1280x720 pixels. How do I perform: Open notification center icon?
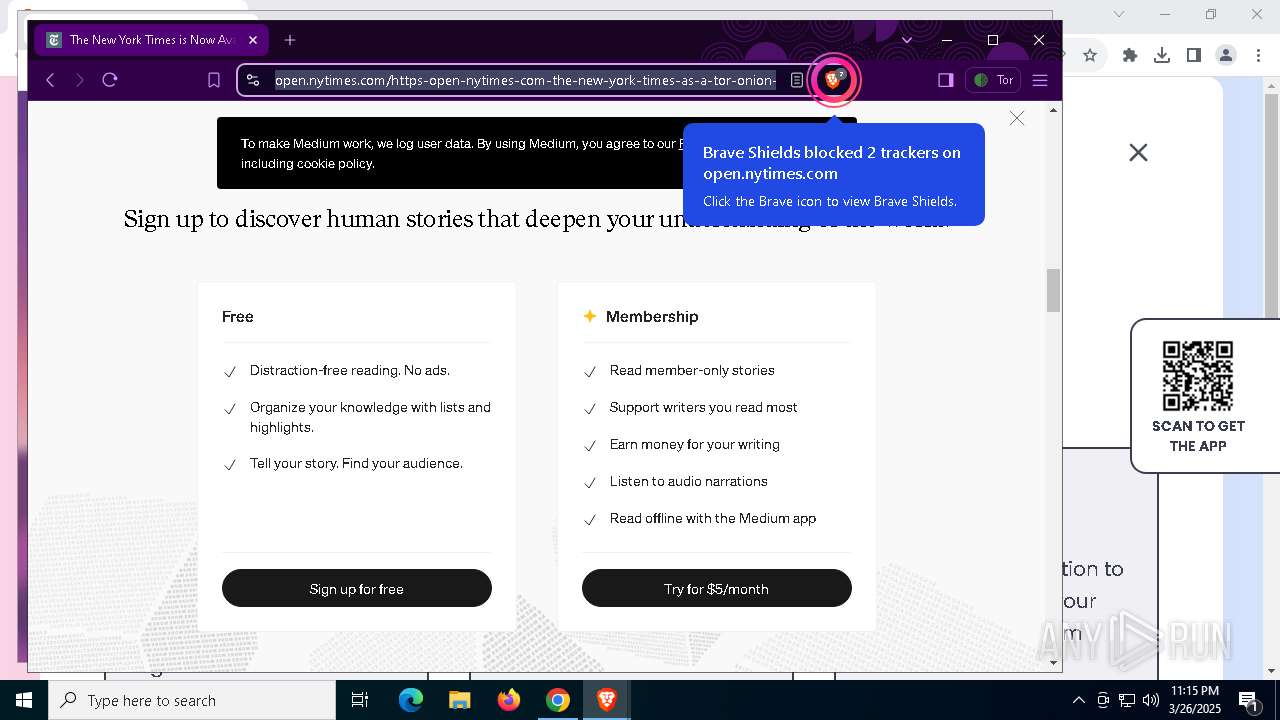pos(1248,700)
